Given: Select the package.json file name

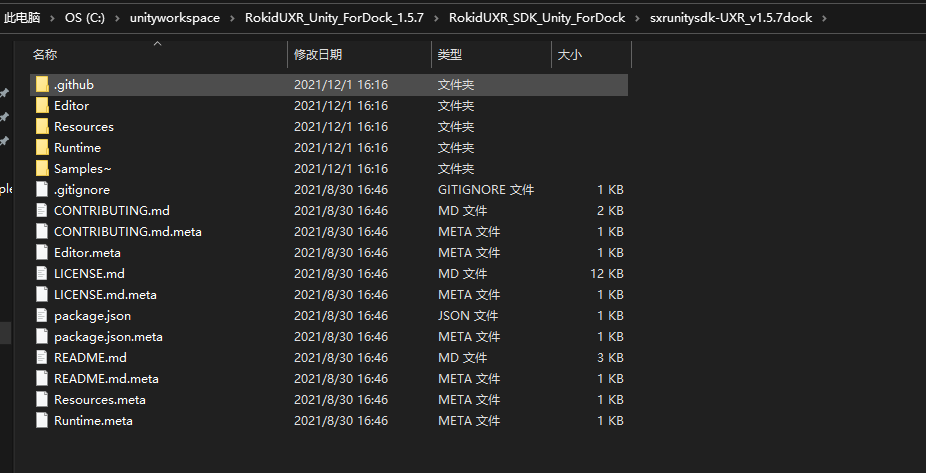Looking at the screenshot, I should tap(92, 315).
